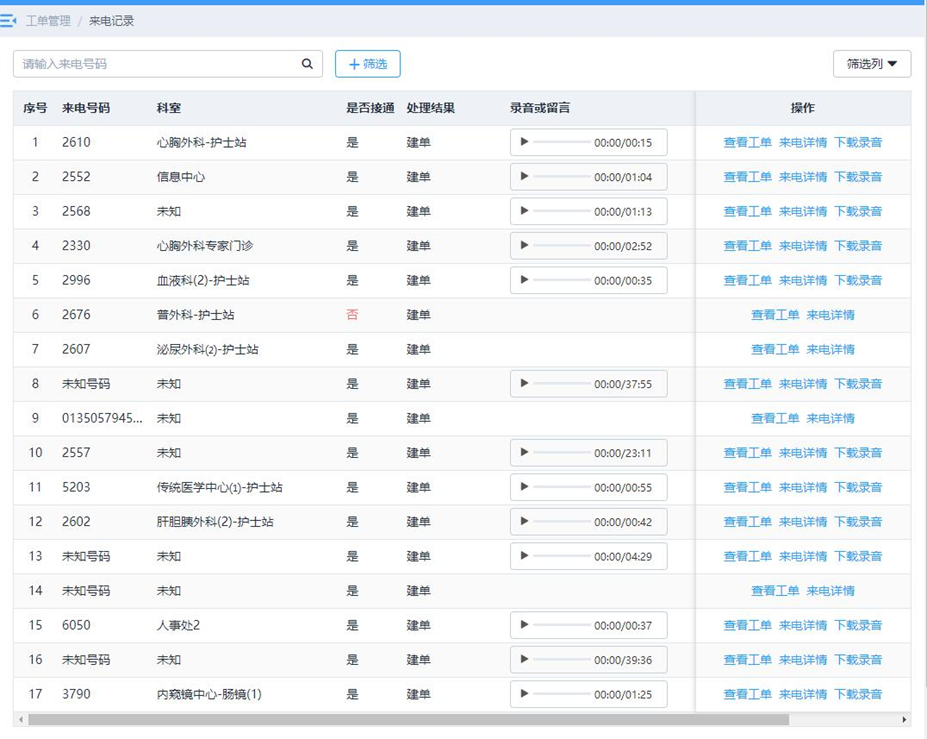Select the 血液科(2)-护士站 cell

point(203,280)
